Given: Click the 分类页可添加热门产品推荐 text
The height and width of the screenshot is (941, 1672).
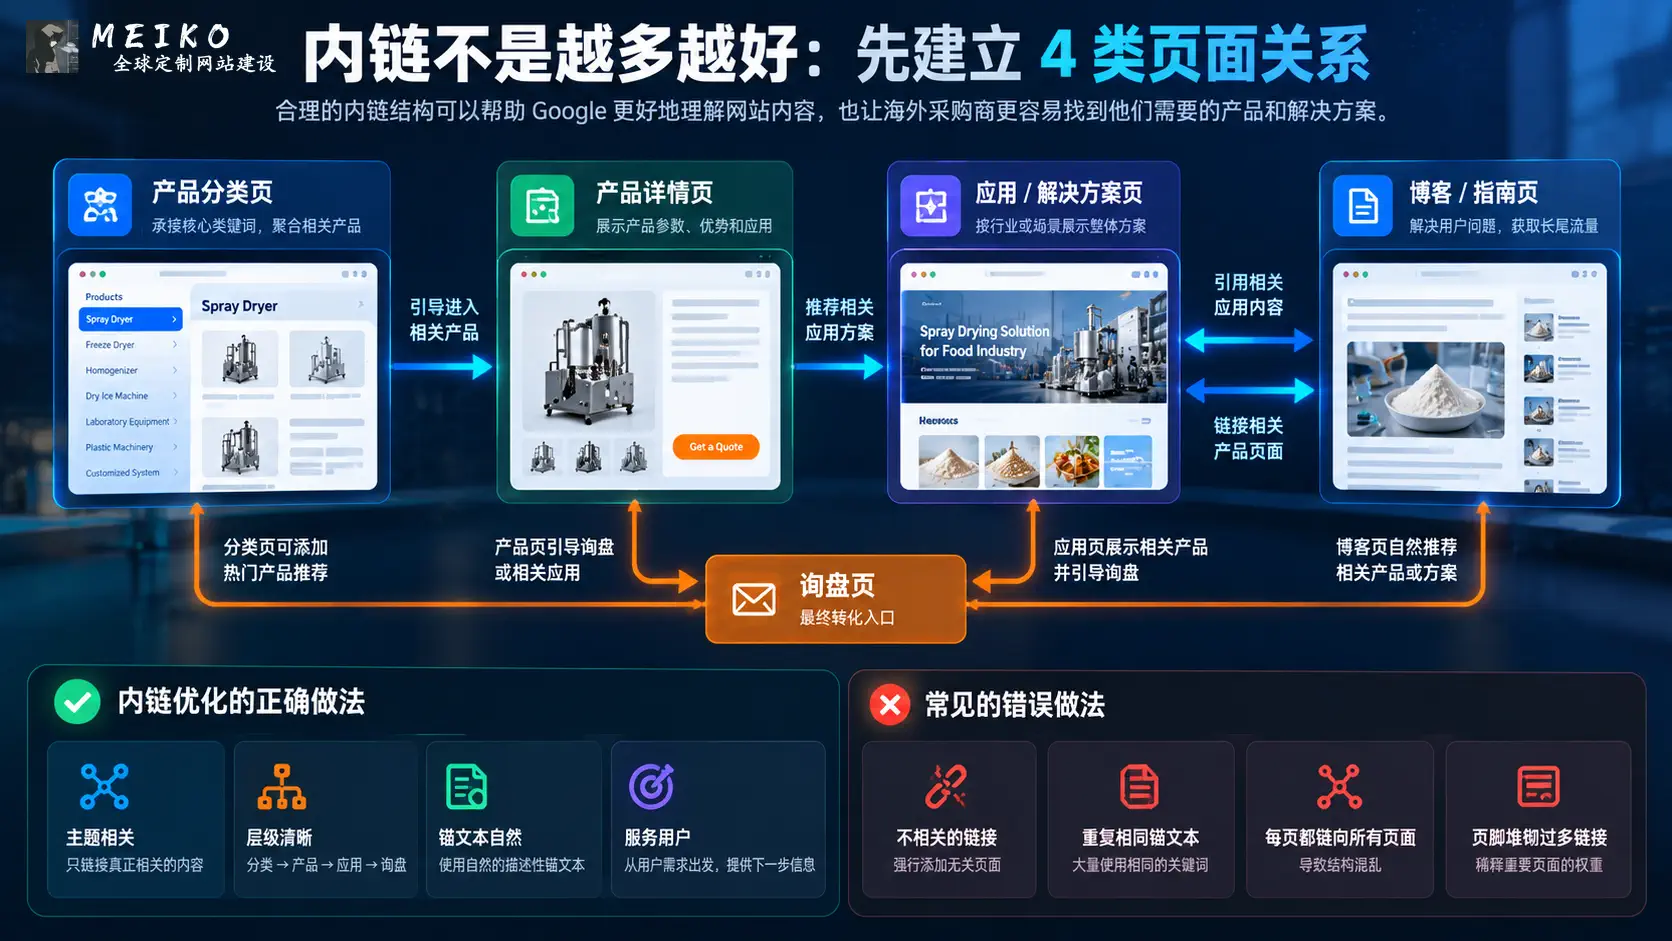Looking at the screenshot, I should [x=276, y=560].
